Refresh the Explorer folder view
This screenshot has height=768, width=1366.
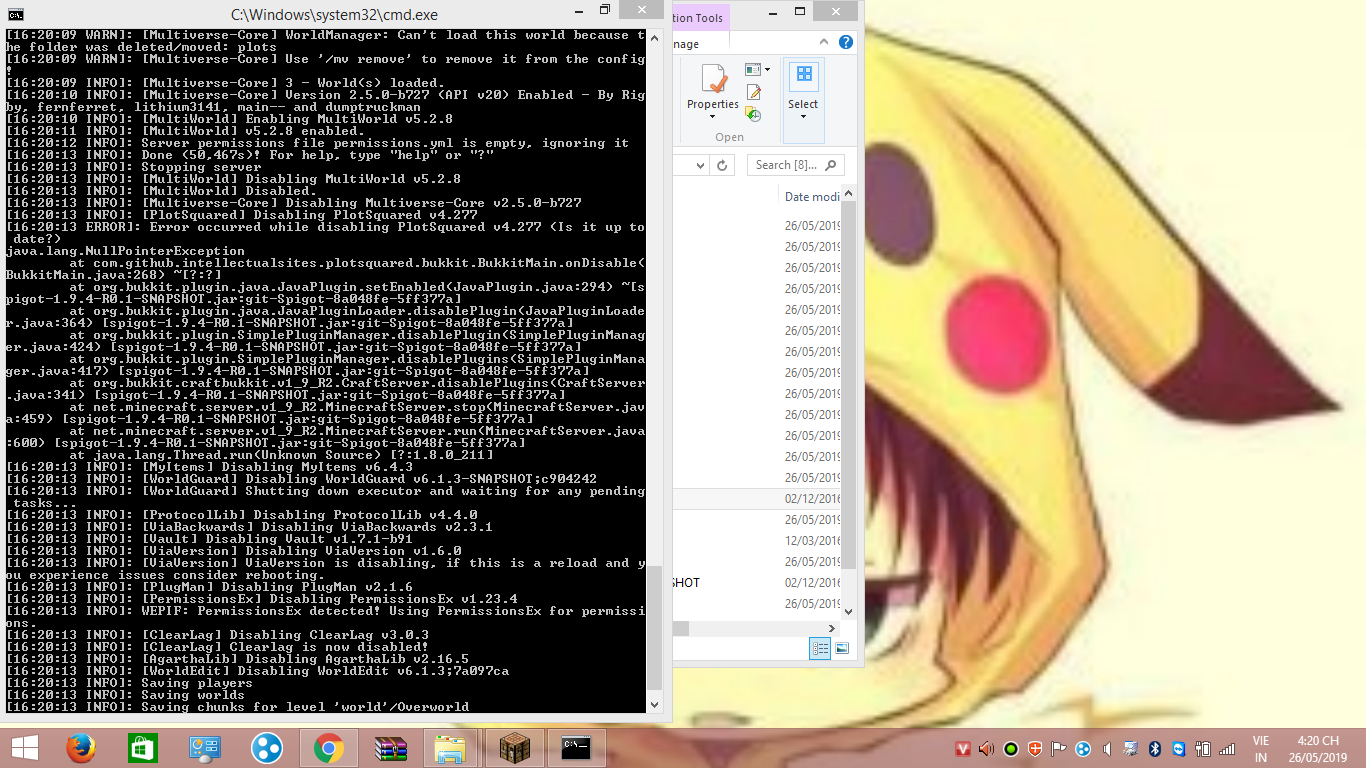[x=722, y=165]
